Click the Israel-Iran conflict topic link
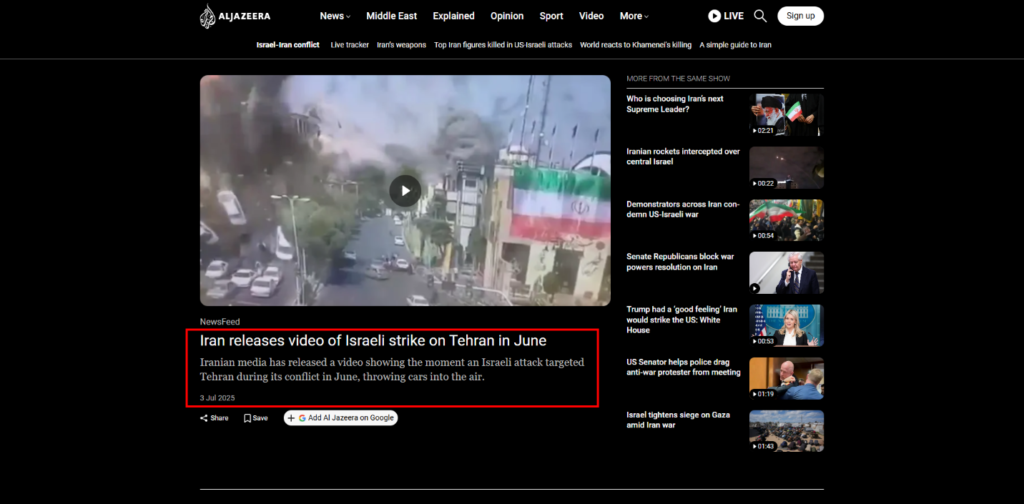The height and width of the screenshot is (504, 1024). 288,45
